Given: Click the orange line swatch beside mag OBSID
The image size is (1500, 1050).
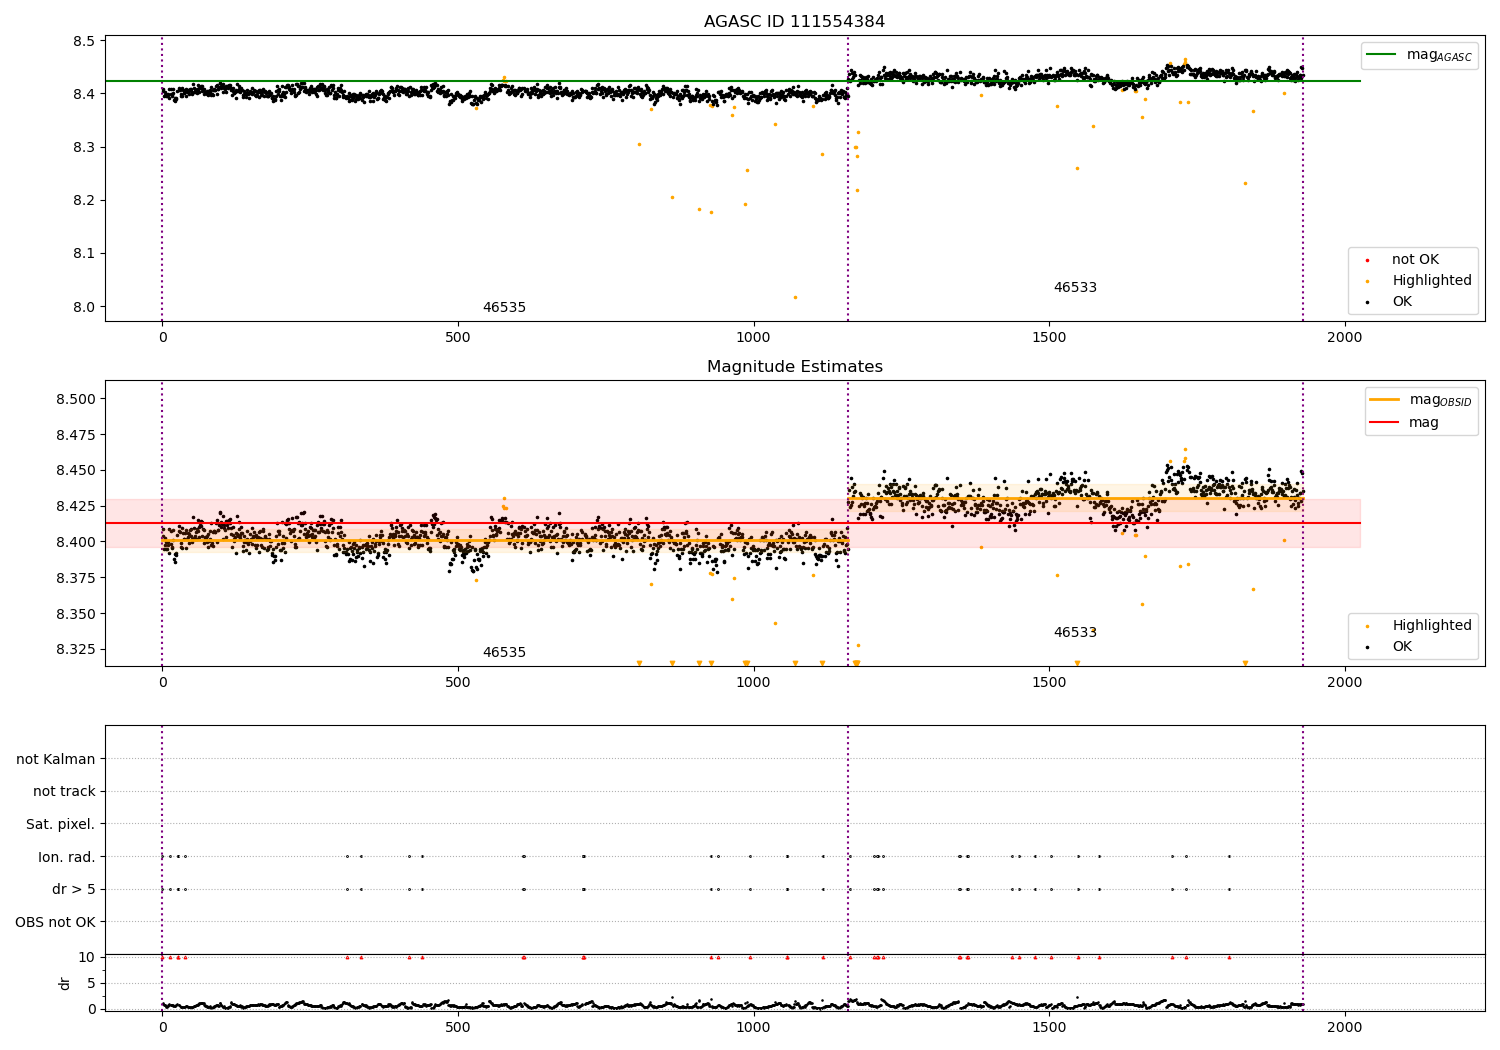Looking at the screenshot, I should pos(1384,400).
